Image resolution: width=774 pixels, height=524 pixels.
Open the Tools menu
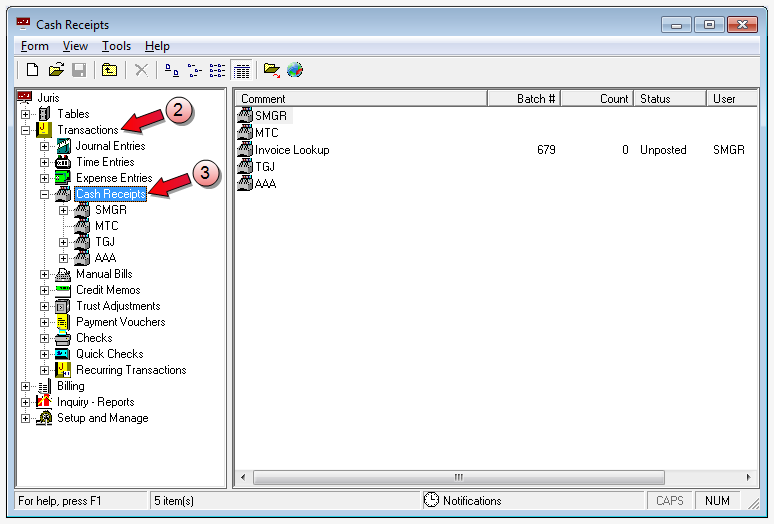coord(116,46)
